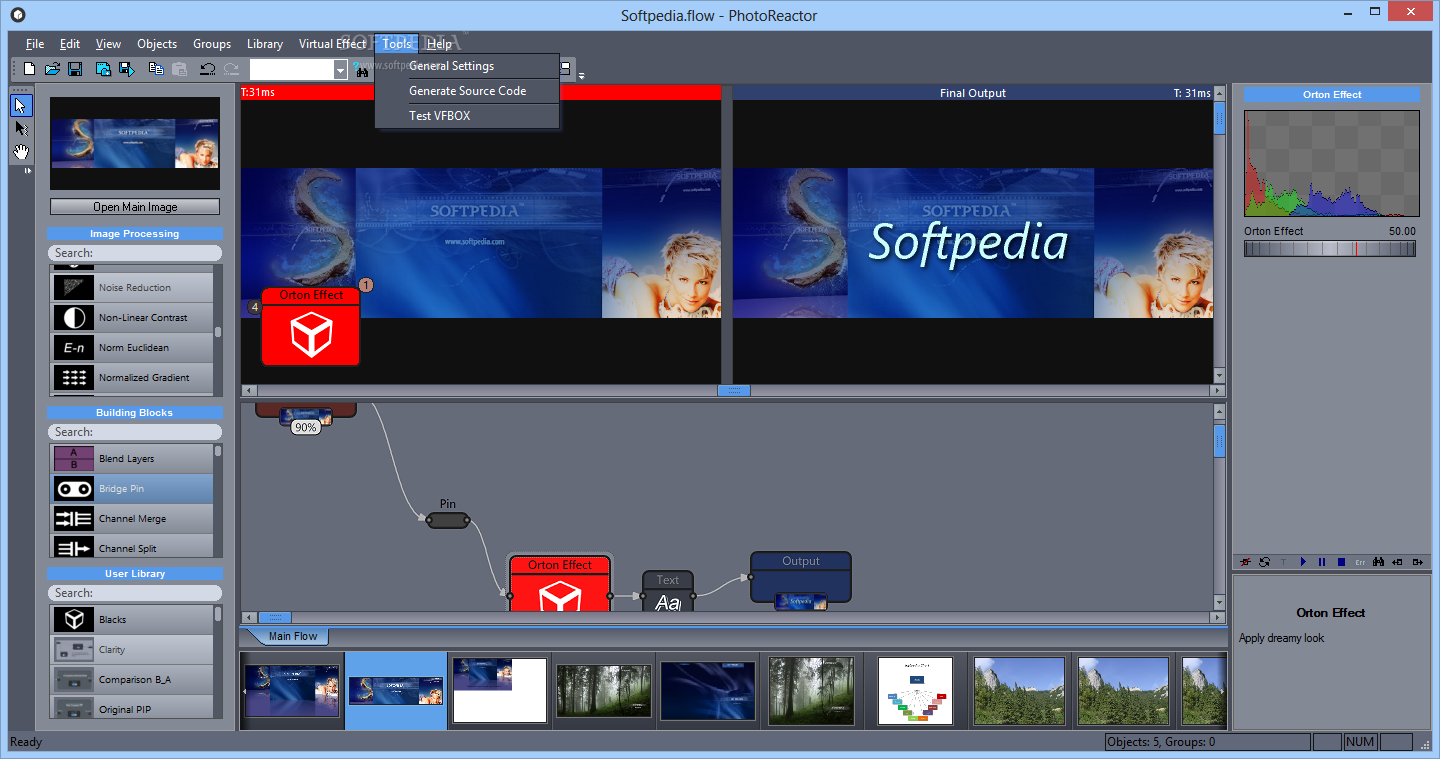
Task: Click the flow graph horizontal scrollbar thumb
Action: pos(275,618)
